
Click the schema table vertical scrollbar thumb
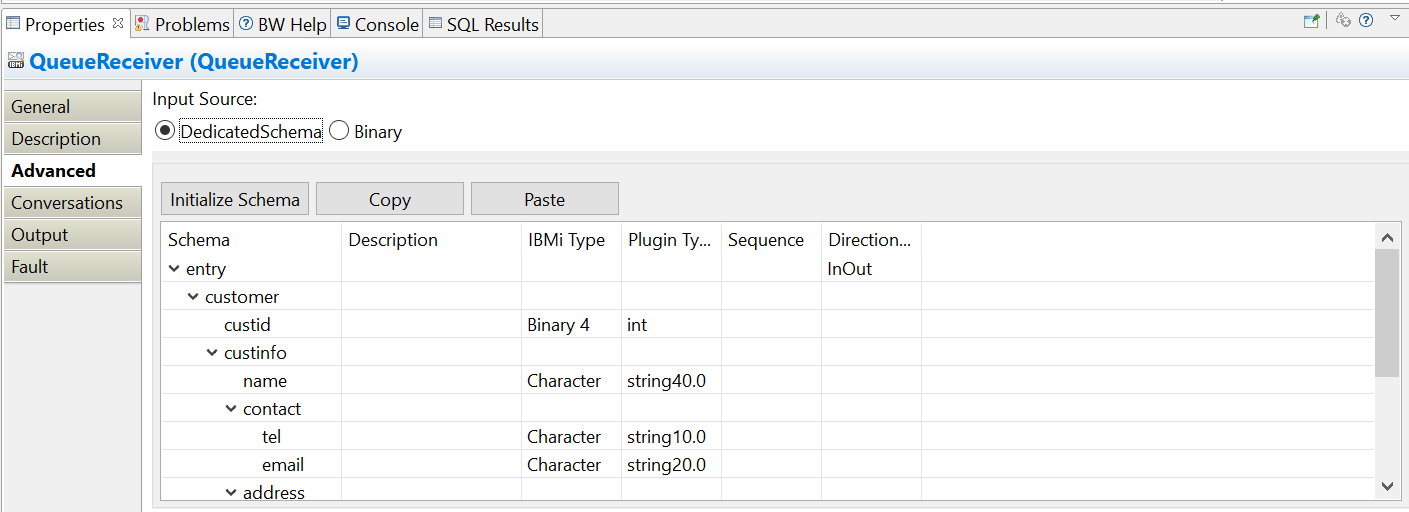click(x=1387, y=312)
